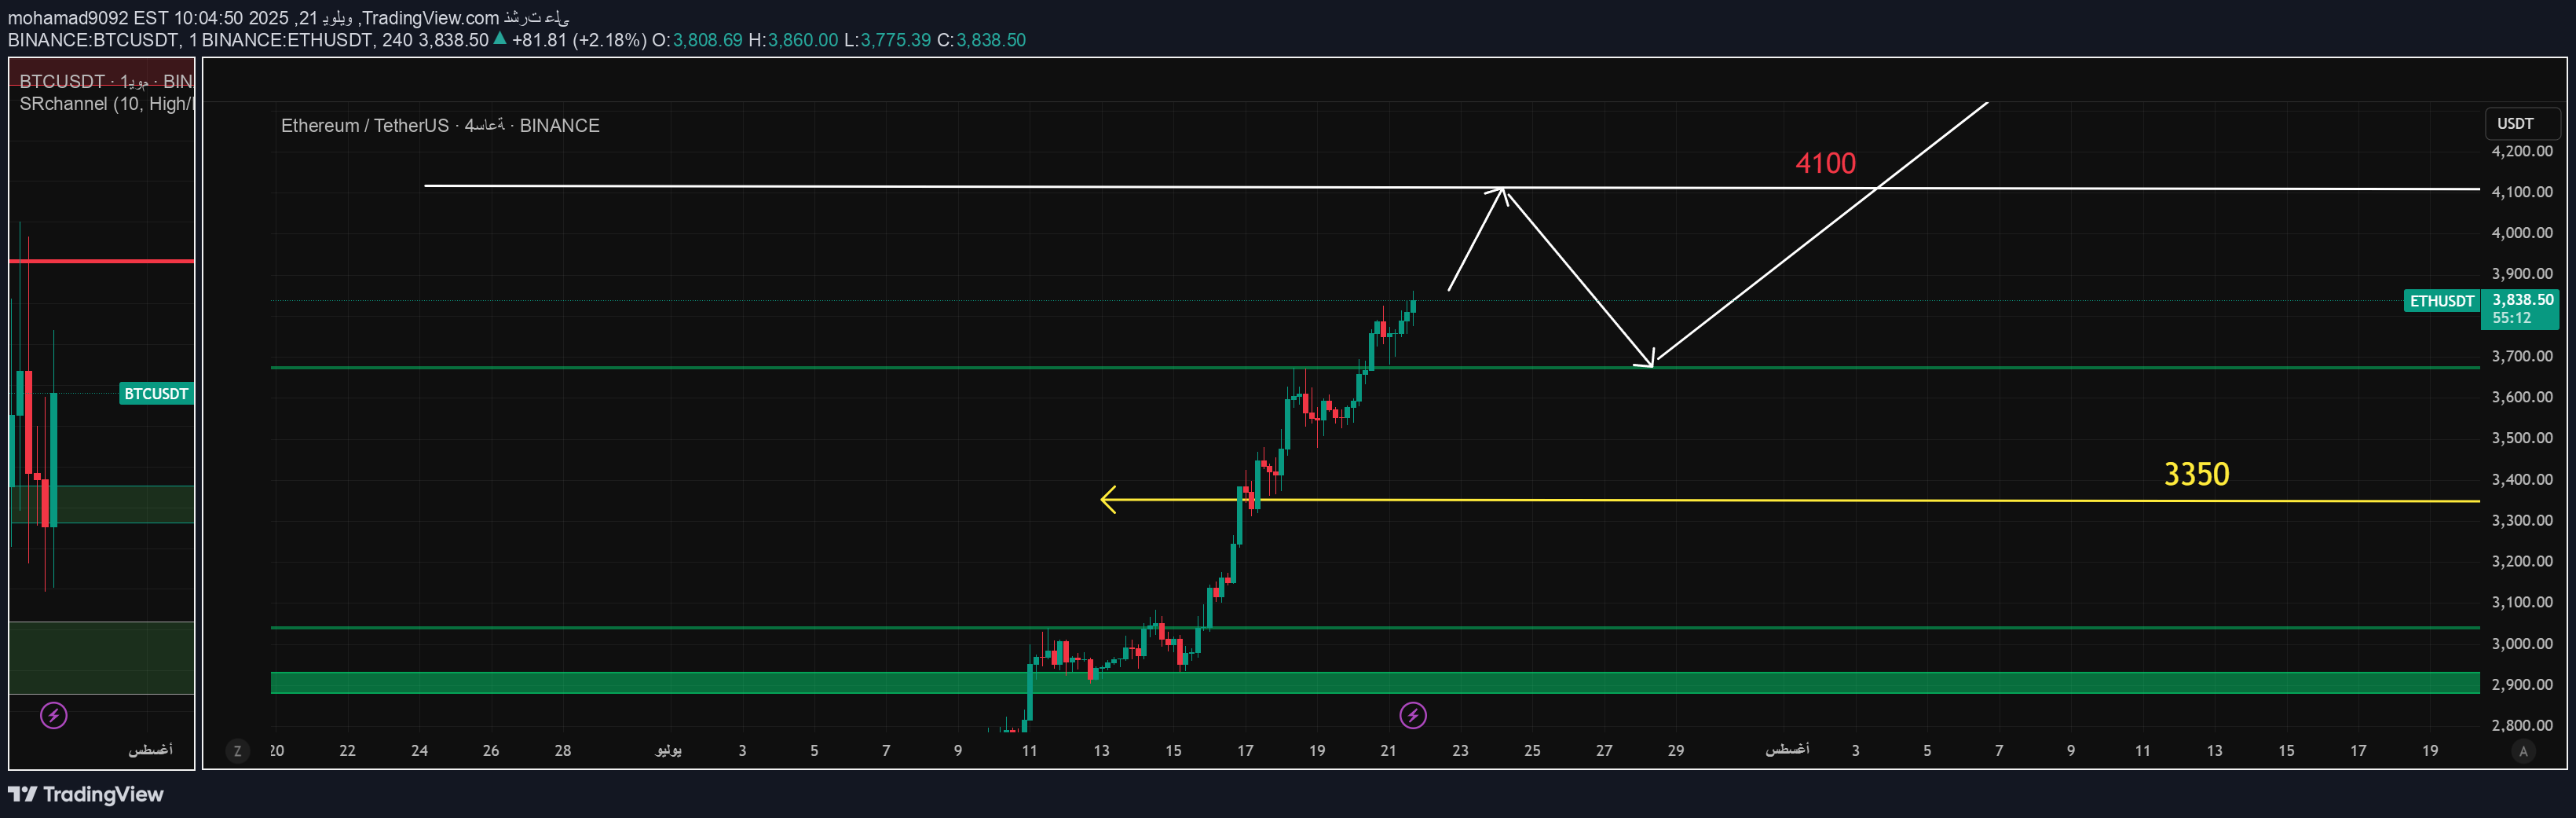The width and height of the screenshot is (2576, 818).
Task: Click the 2,900.00 price axis label
Action: tap(2521, 685)
